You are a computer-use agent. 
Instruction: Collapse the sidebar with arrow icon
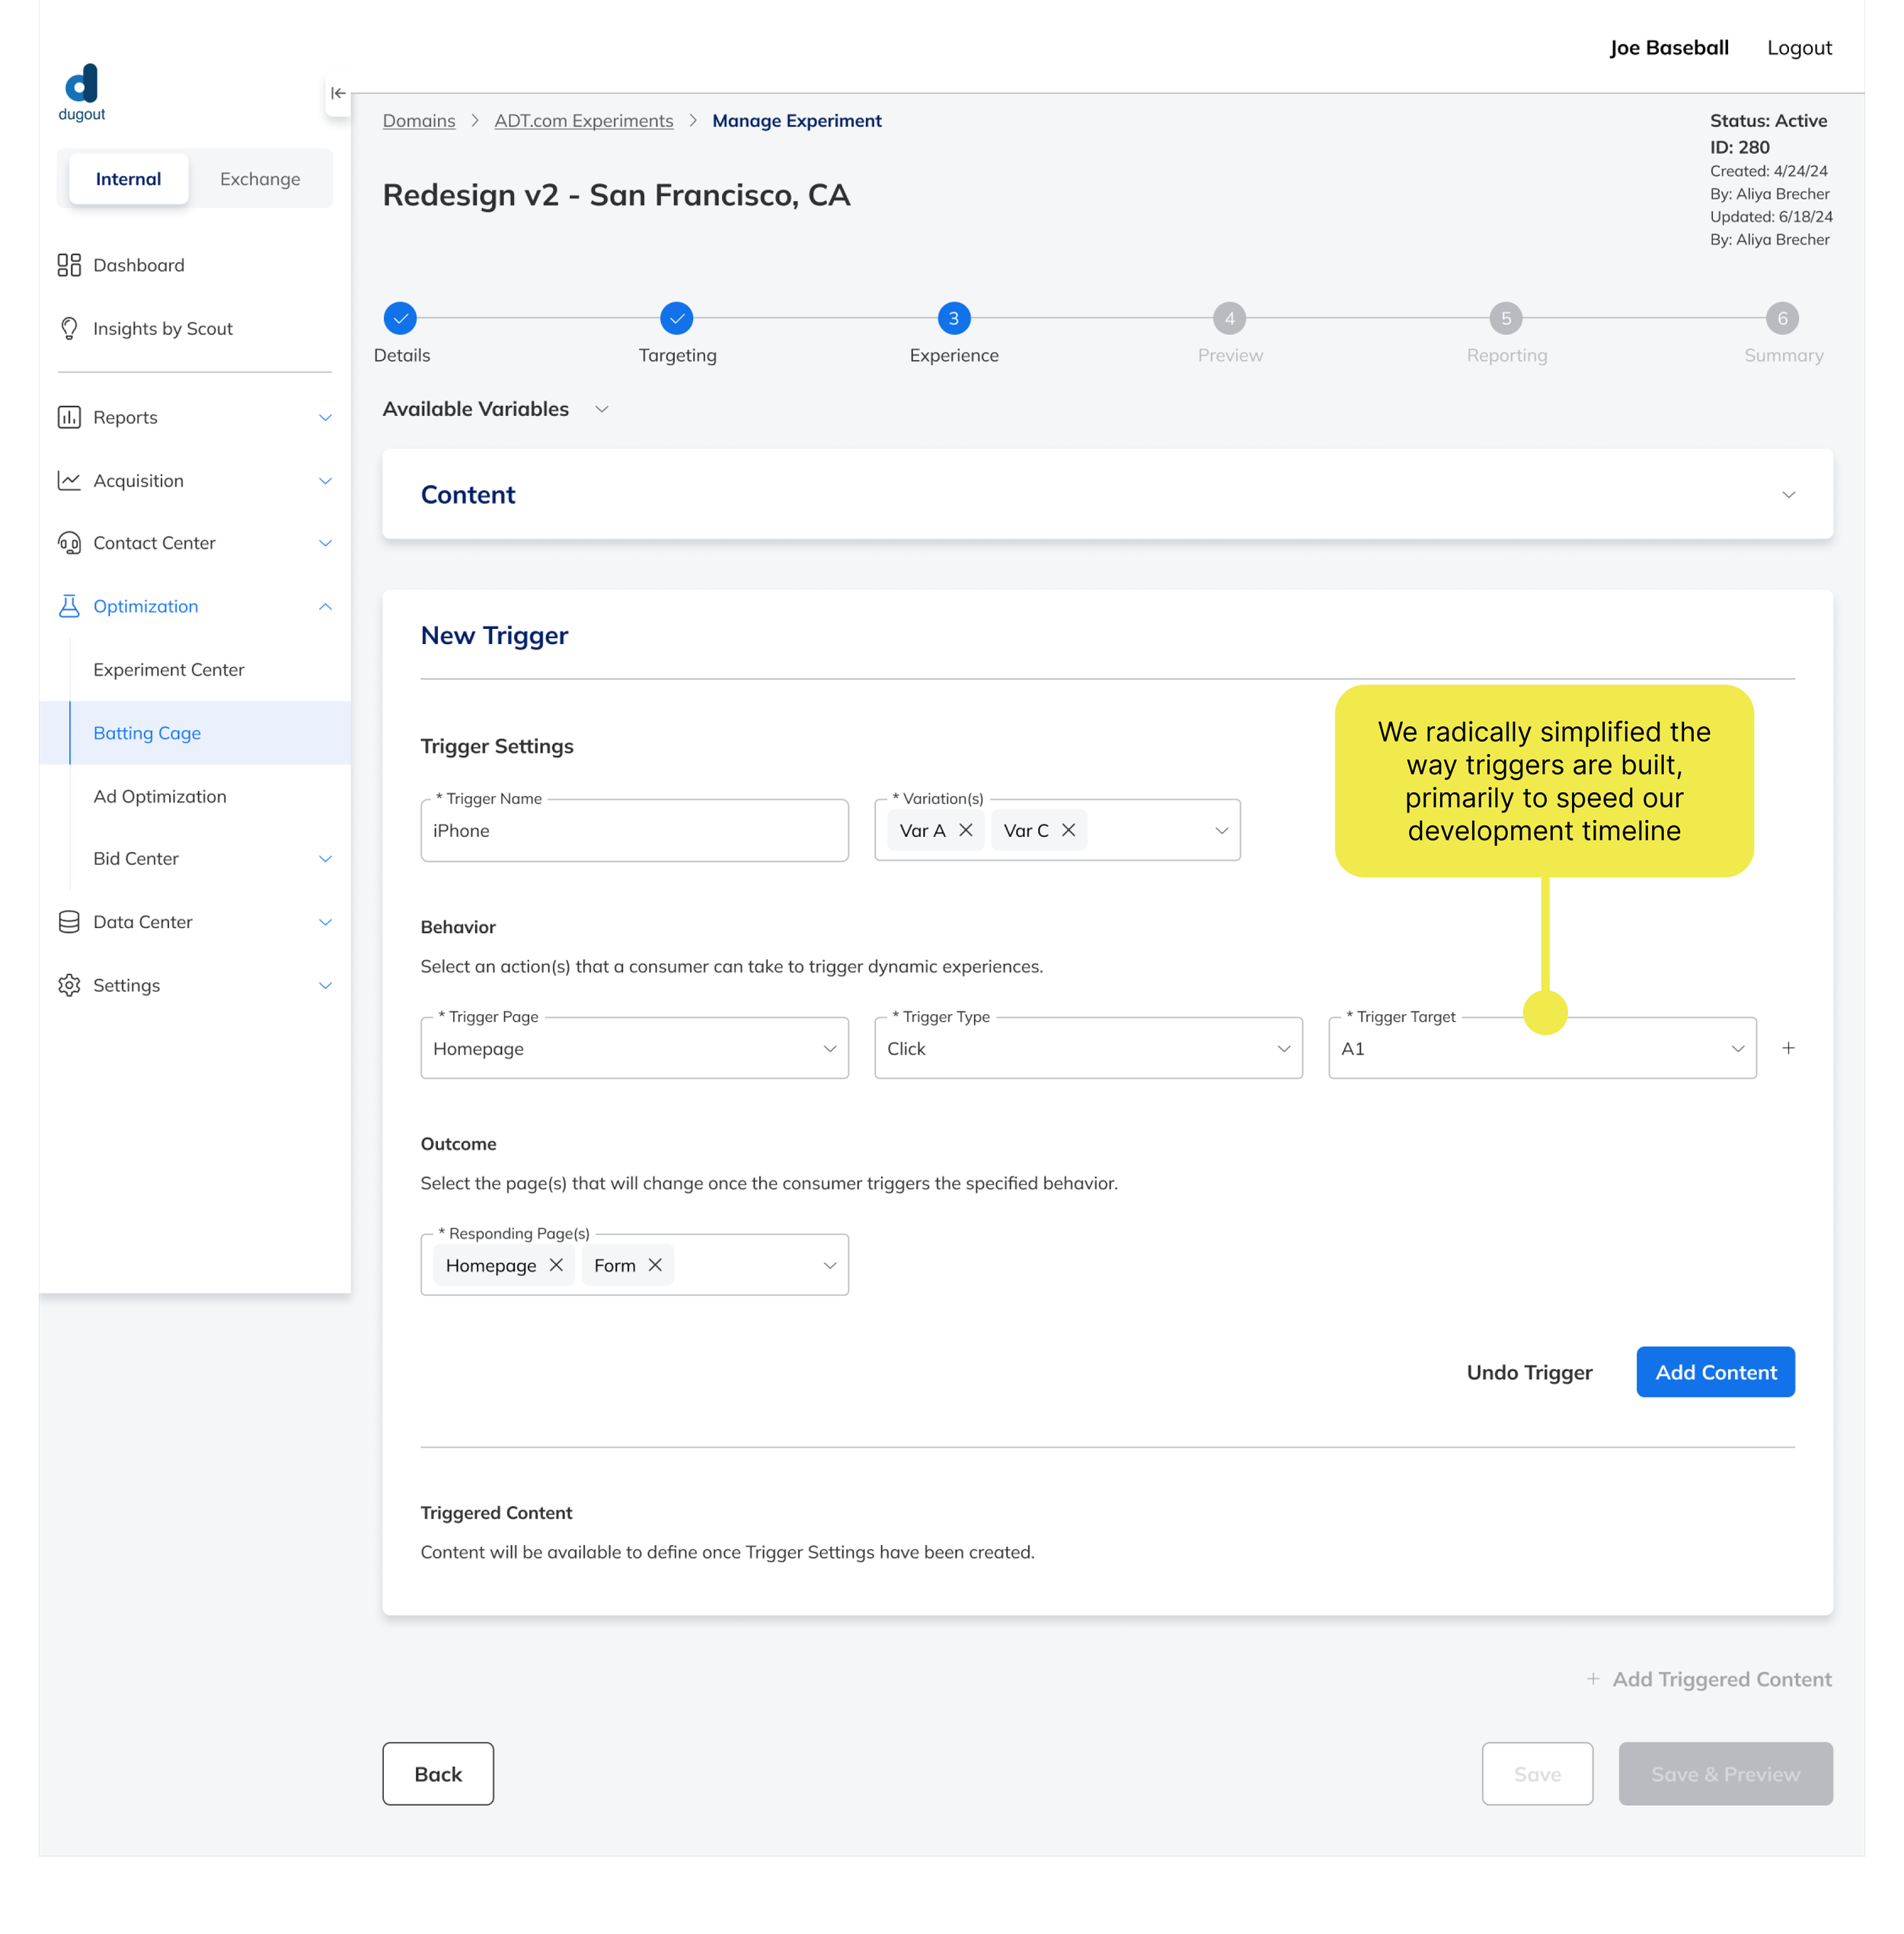[x=338, y=93]
